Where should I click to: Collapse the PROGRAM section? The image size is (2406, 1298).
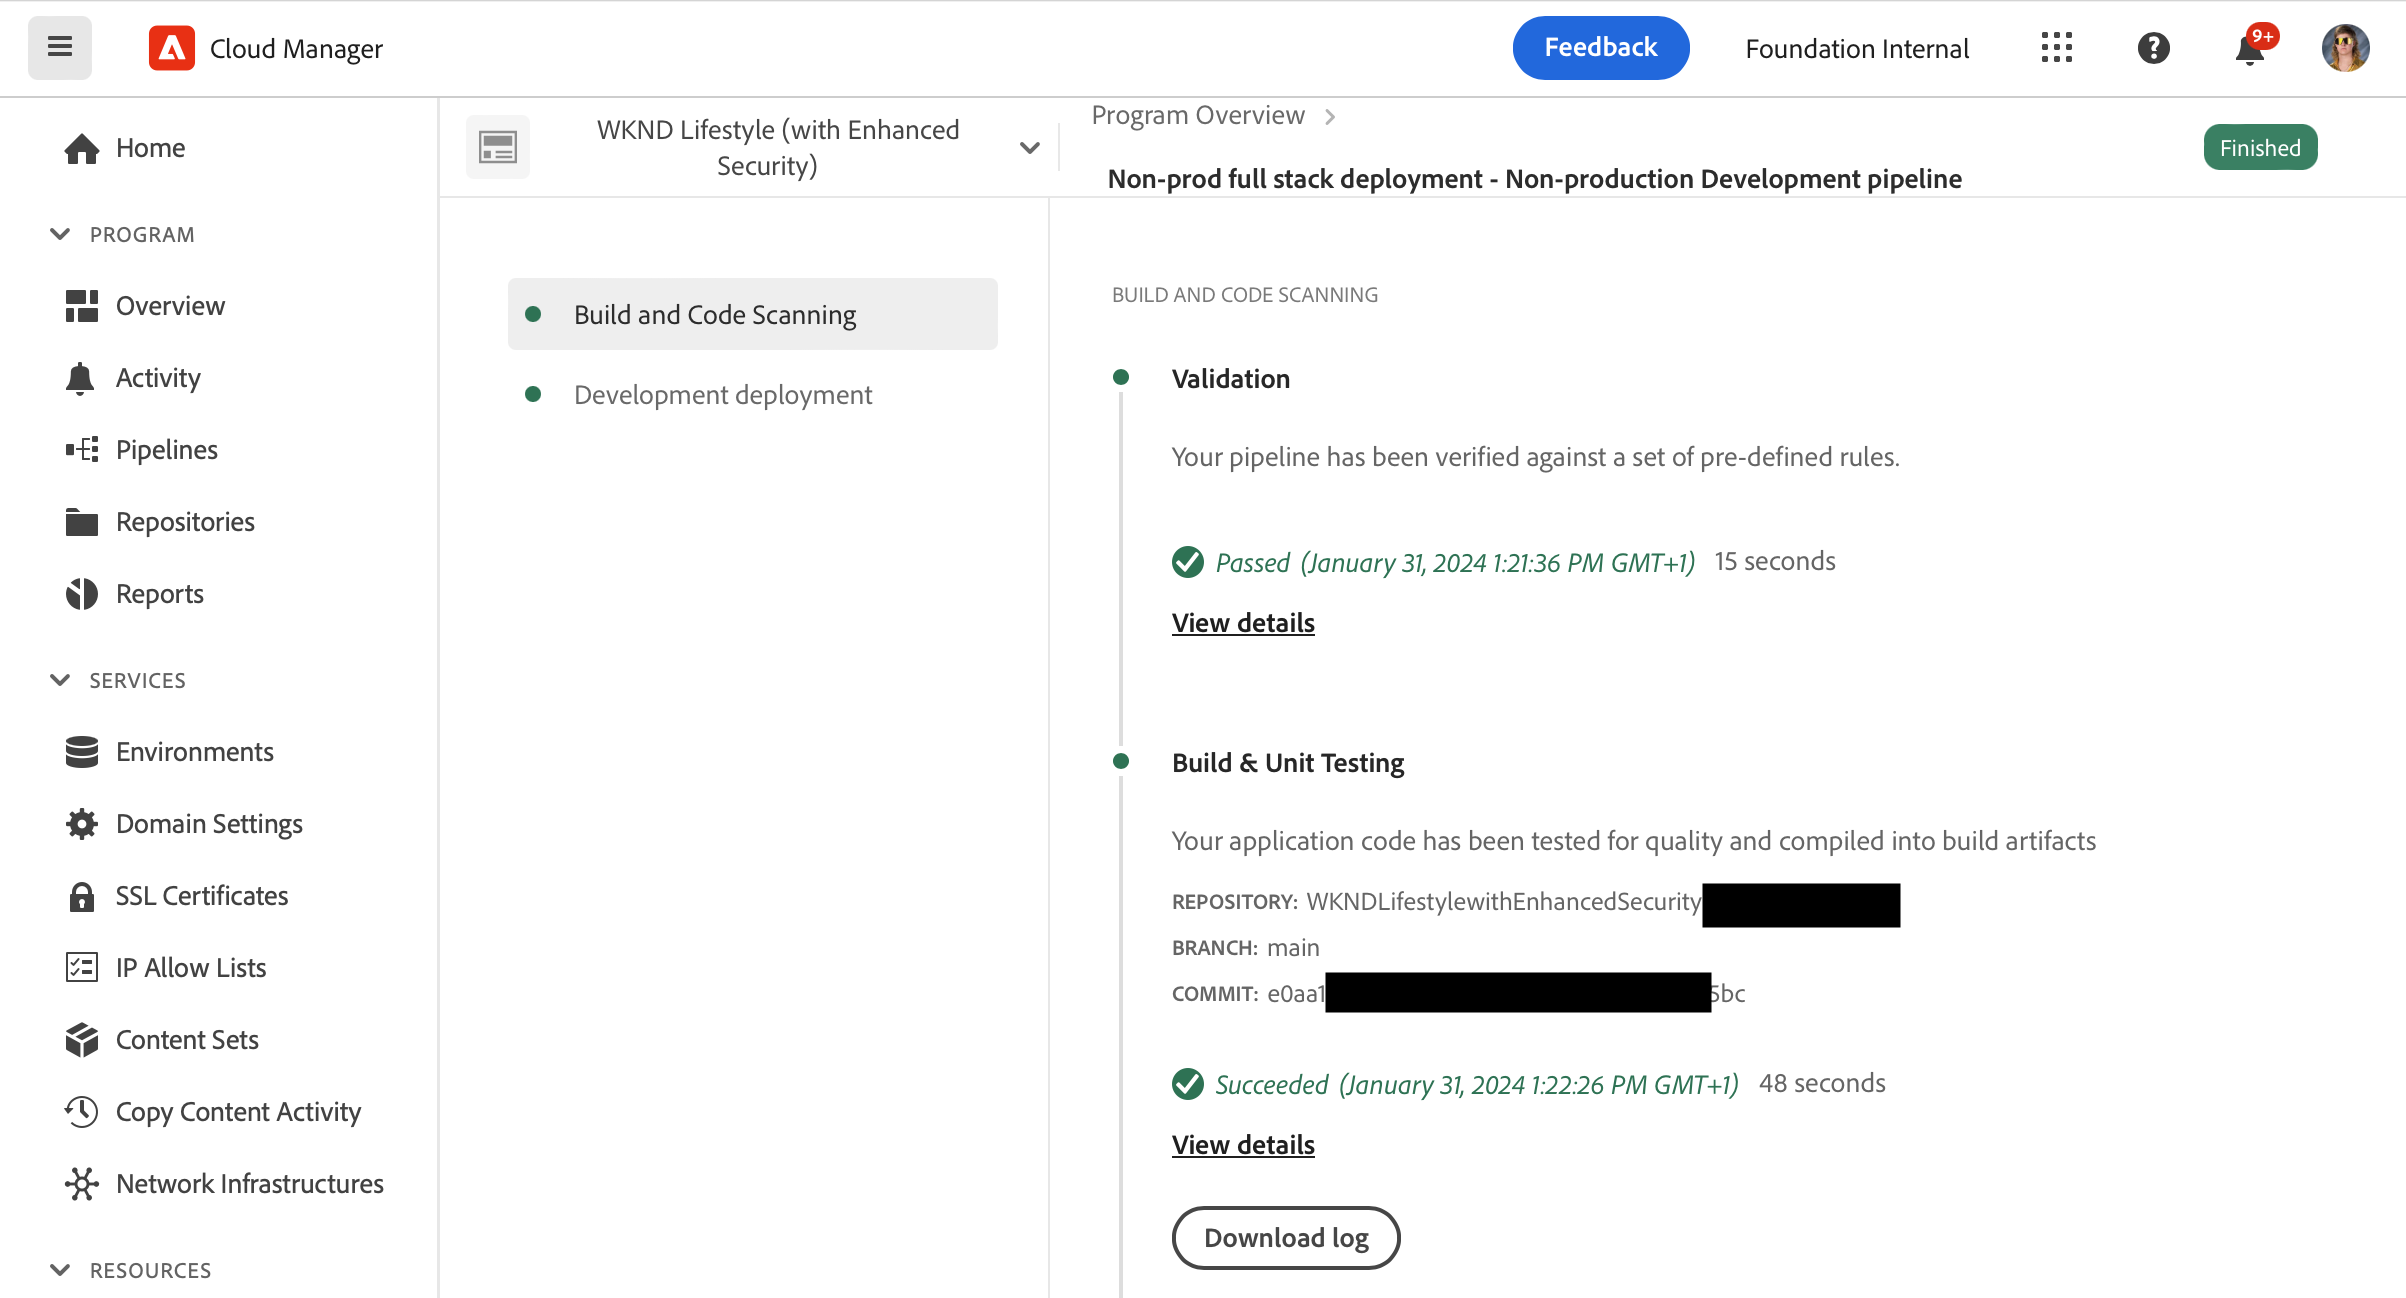[60, 234]
